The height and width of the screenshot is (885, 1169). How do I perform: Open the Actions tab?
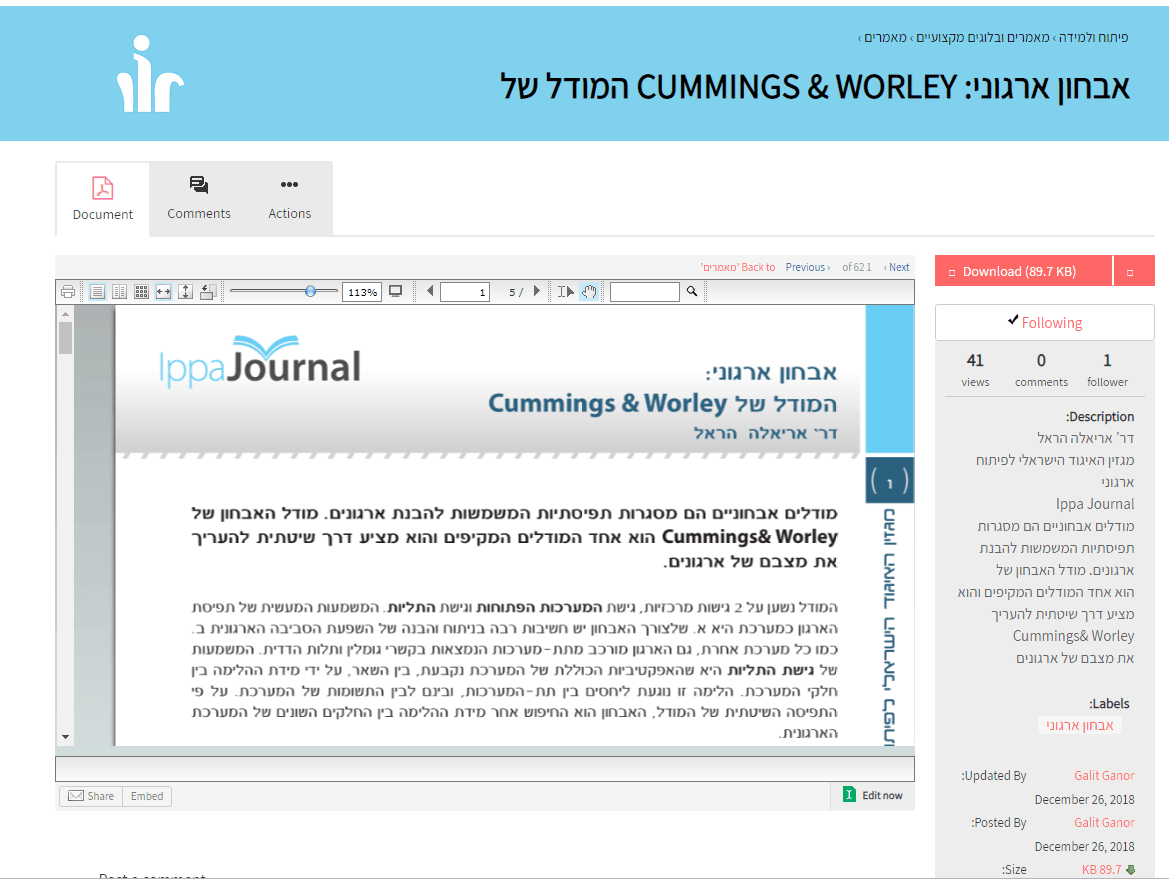290,199
